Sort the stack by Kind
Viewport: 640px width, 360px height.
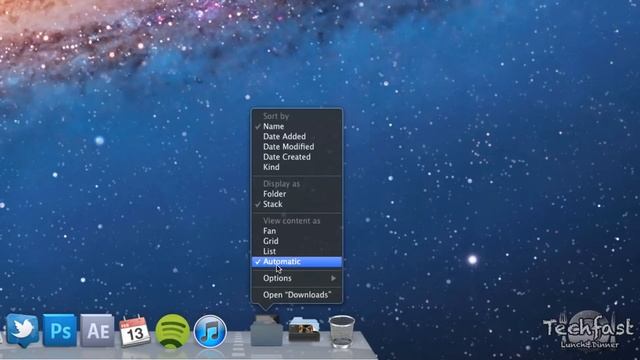(x=297, y=167)
